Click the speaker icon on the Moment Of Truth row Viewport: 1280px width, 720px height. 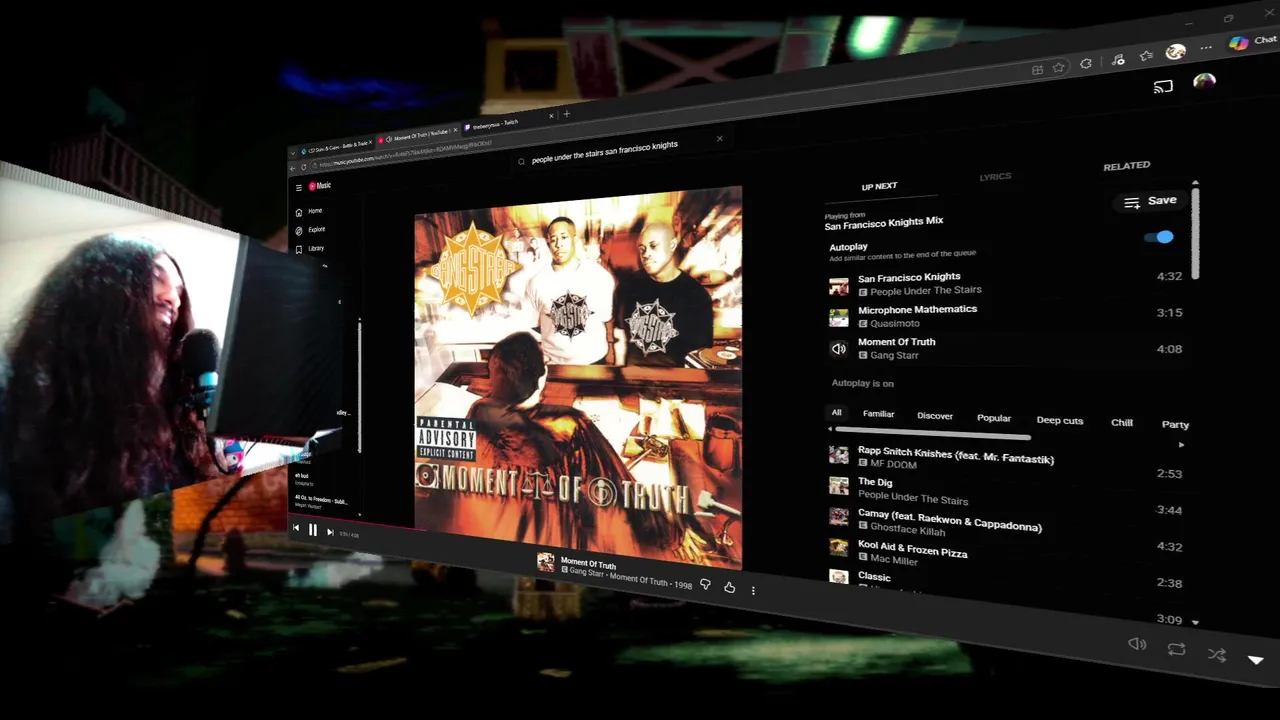pos(838,349)
